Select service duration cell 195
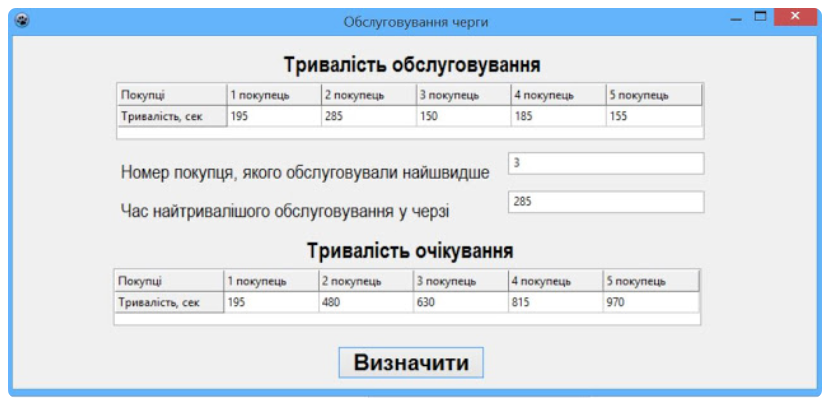 pos(274,116)
